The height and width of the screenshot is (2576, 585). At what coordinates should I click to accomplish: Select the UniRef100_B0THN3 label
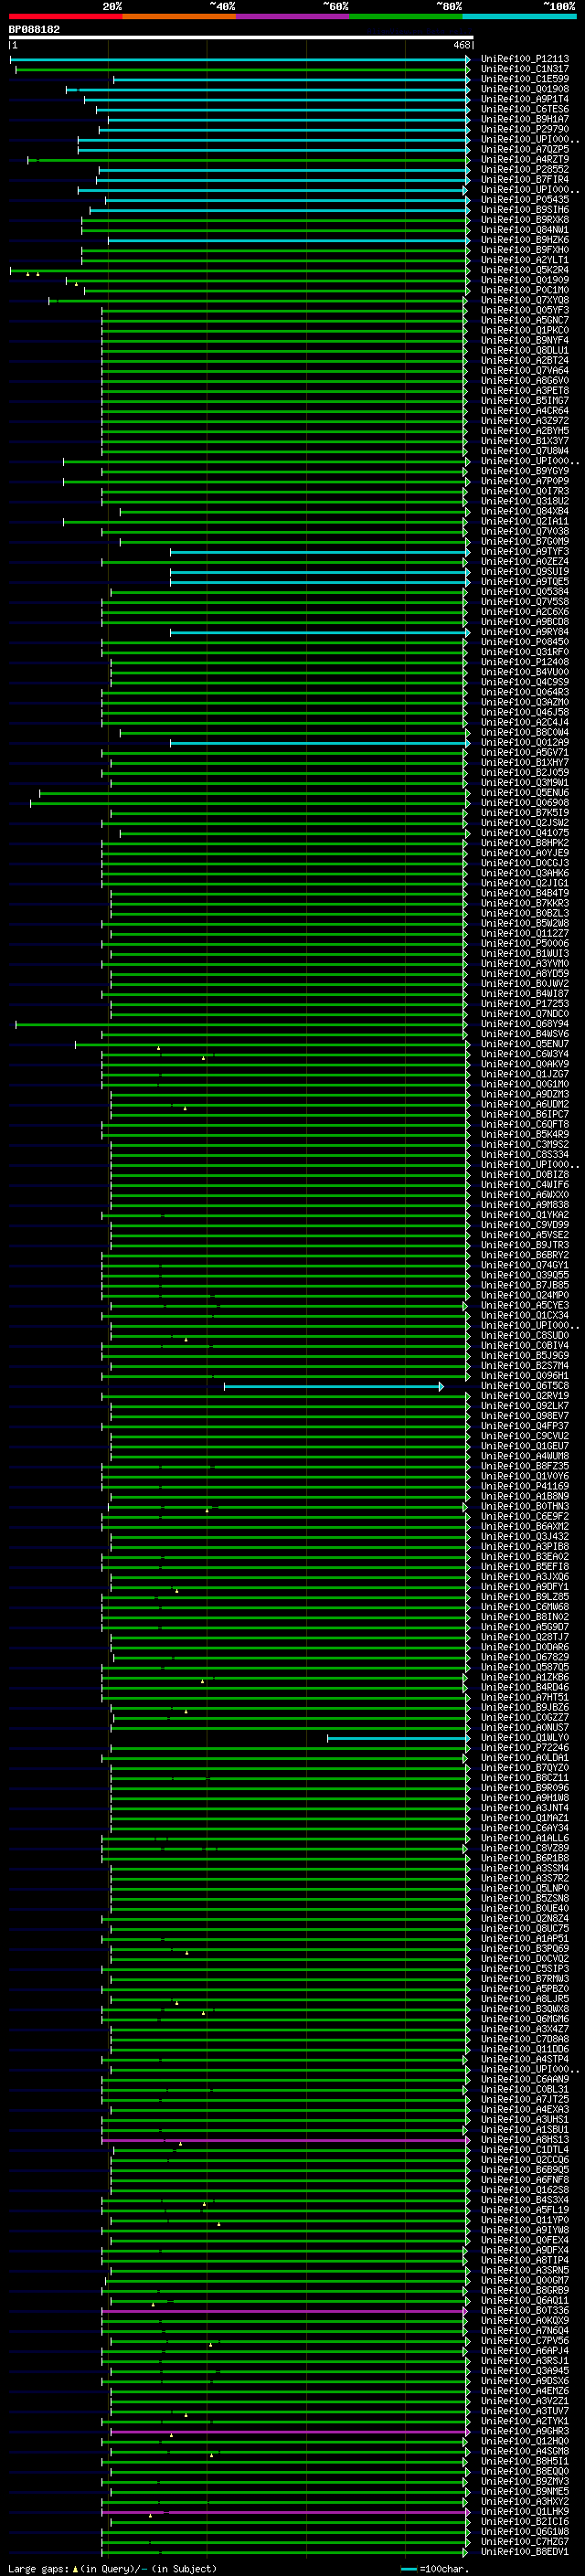coord(524,1506)
